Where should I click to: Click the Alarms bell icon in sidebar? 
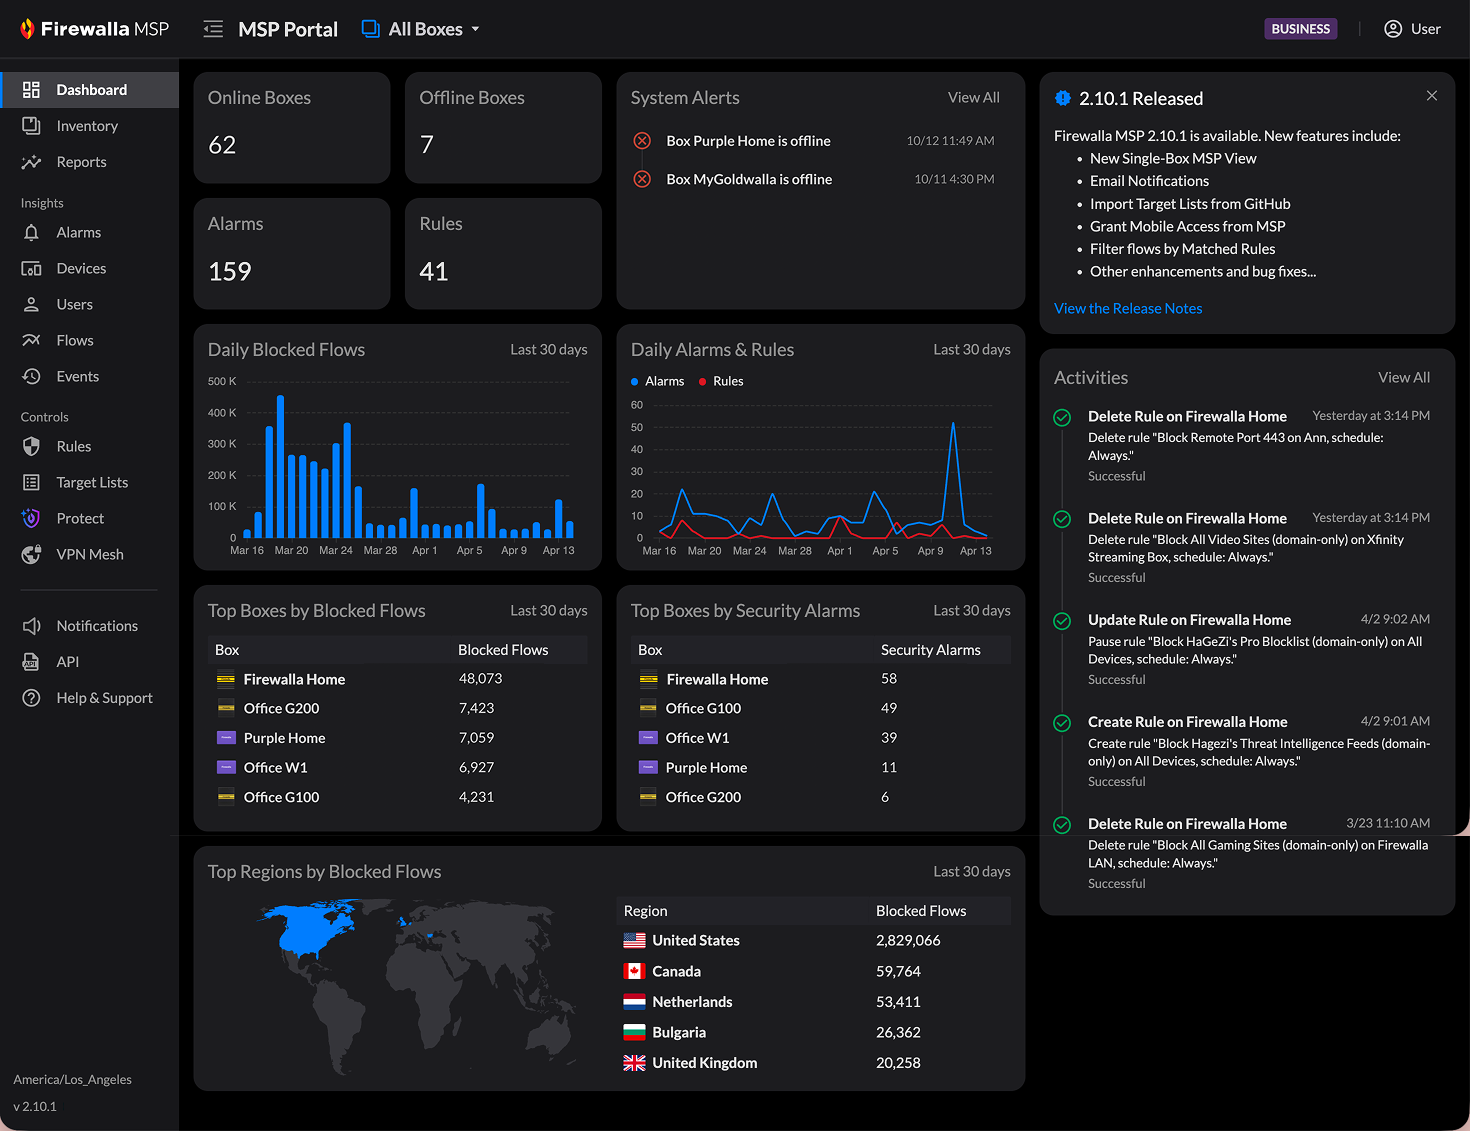(x=31, y=233)
